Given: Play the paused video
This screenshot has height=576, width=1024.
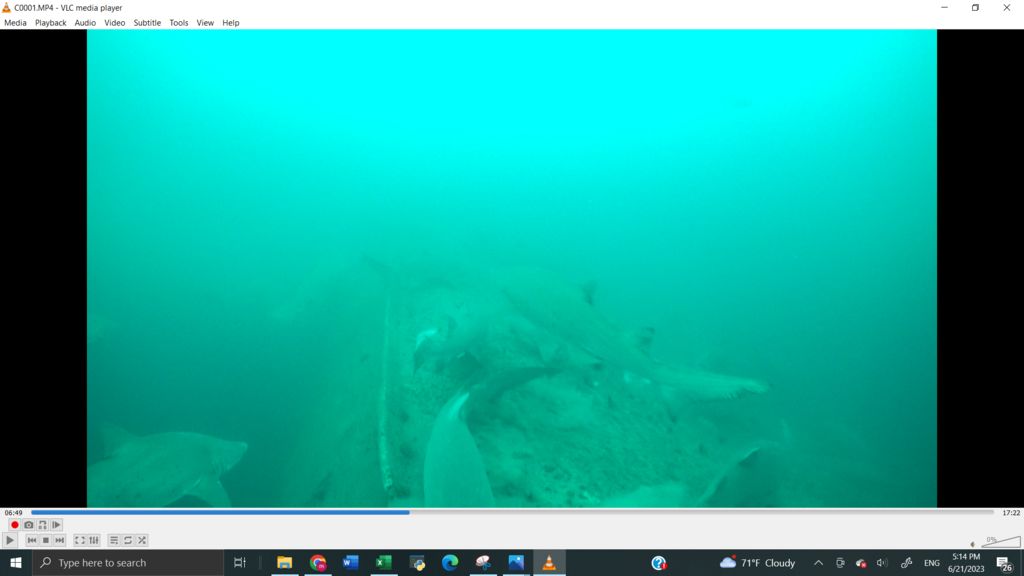Looking at the screenshot, I should point(11,540).
